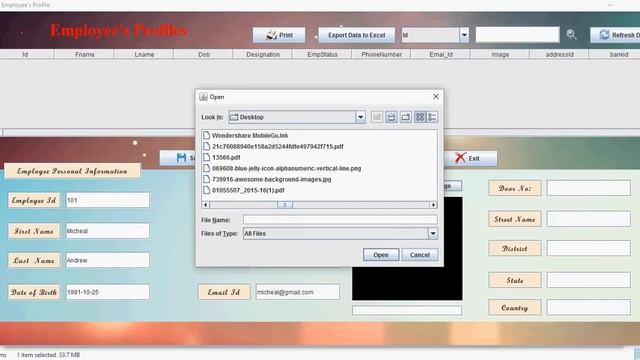Select the Lname column header
The width and height of the screenshot is (640, 360).
point(144,54)
